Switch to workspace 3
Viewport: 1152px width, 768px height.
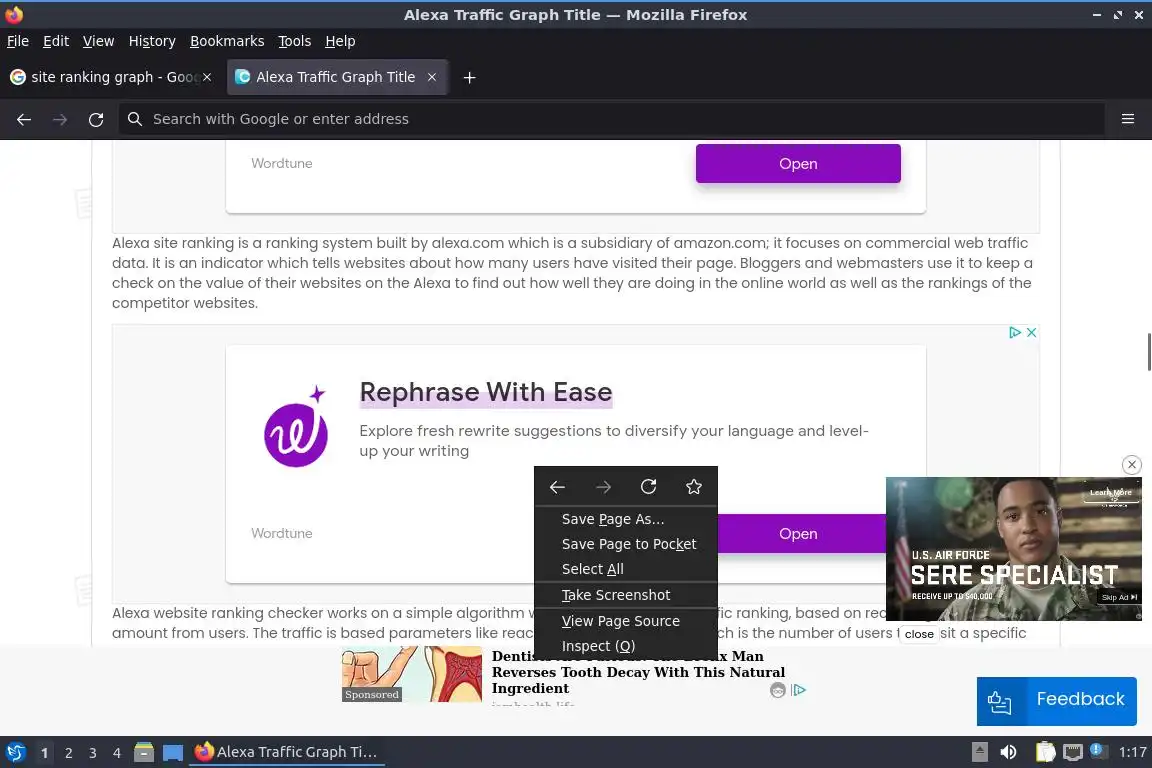coord(93,753)
